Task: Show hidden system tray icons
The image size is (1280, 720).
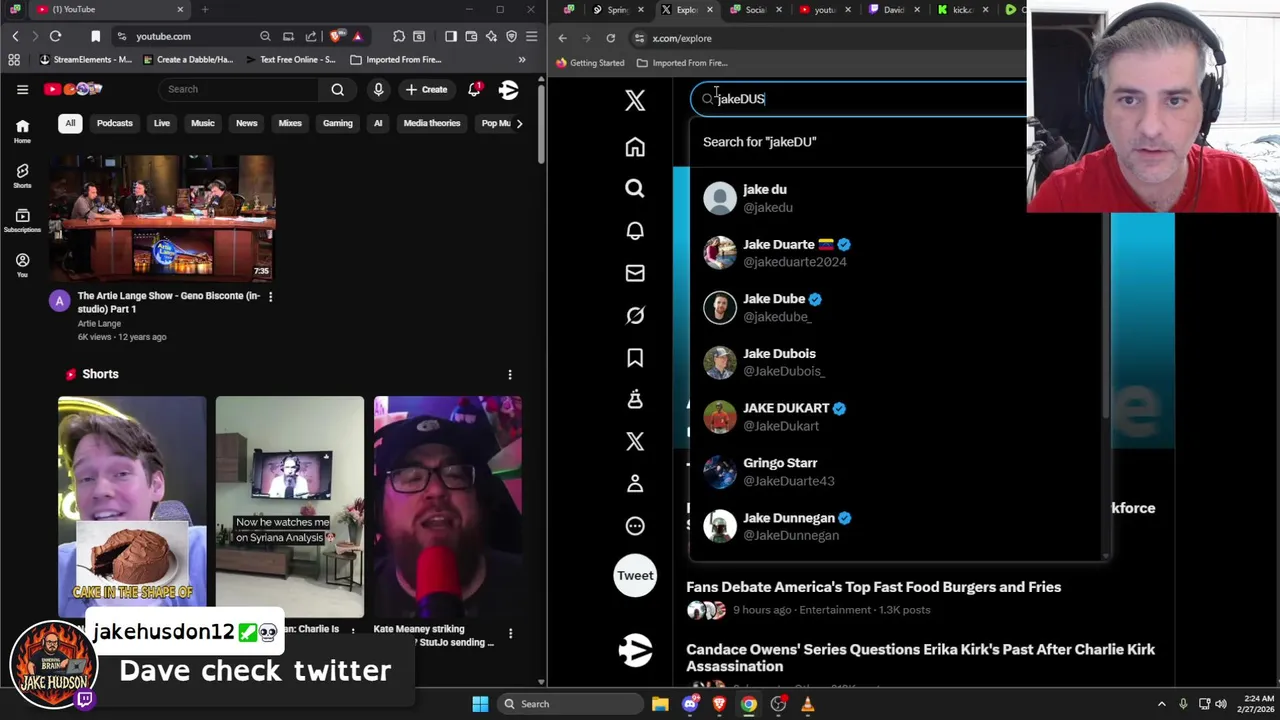Action: pos(1162,704)
